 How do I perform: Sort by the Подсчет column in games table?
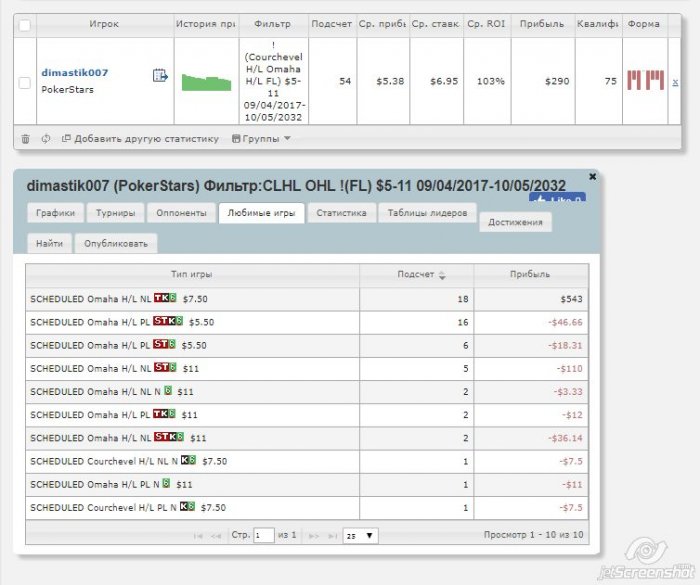(417, 275)
